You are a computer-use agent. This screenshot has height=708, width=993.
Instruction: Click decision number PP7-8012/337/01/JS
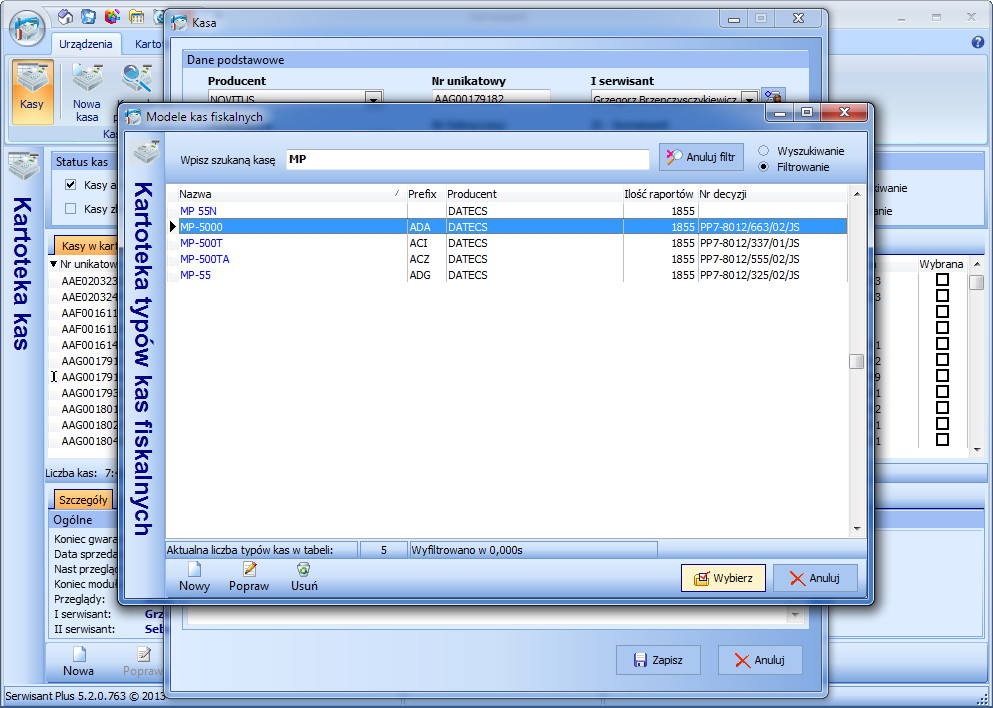(x=749, y=243)
